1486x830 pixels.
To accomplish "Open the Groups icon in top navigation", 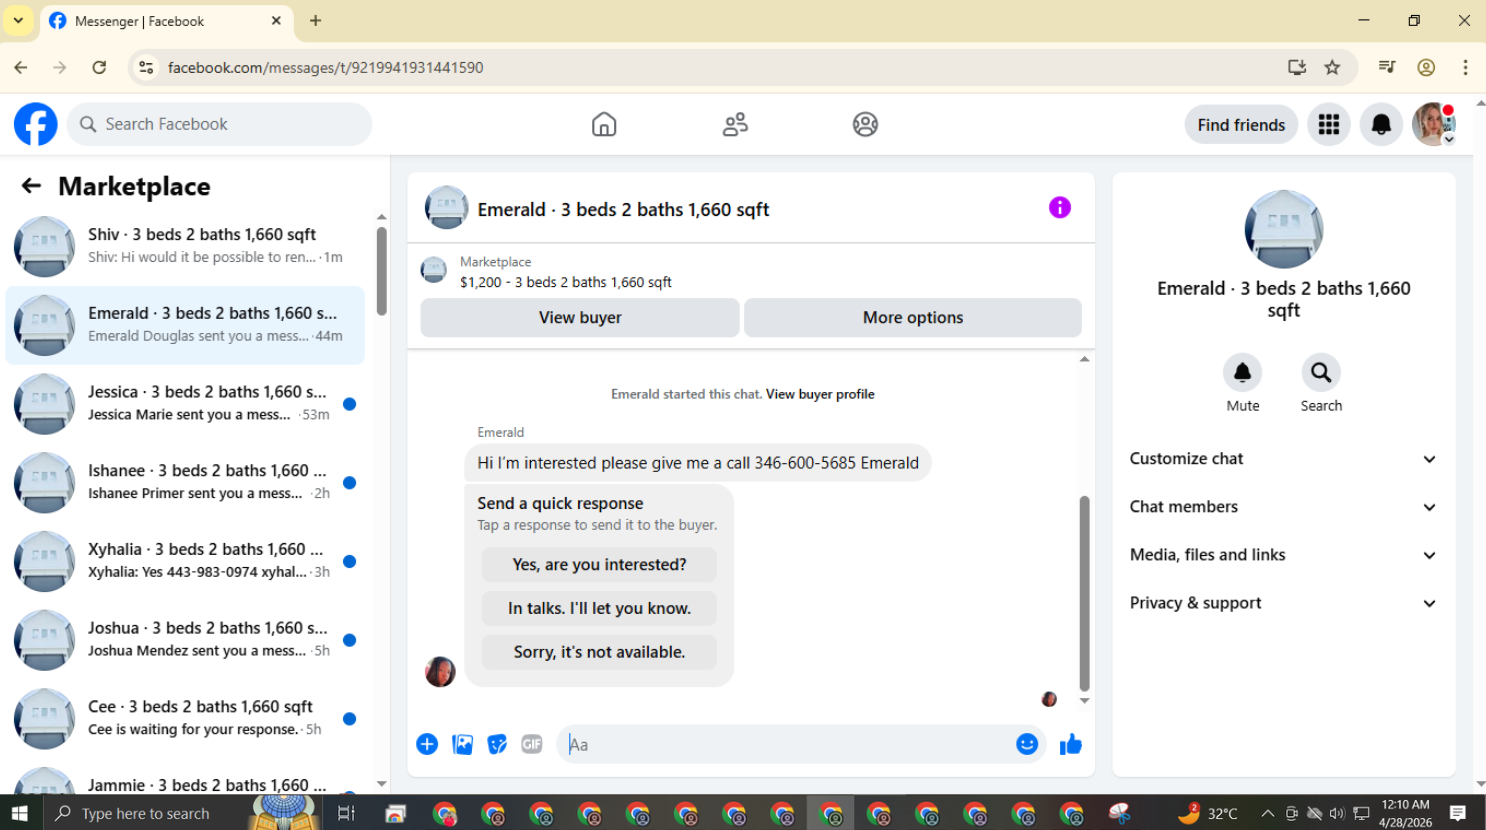I will tap(865, 124).
